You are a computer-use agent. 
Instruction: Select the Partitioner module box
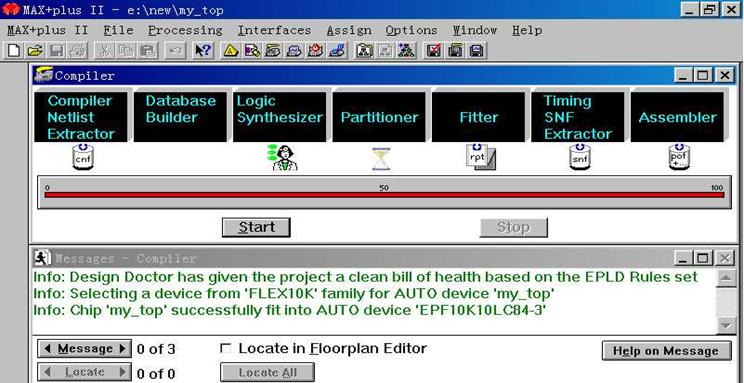point(379,117)
